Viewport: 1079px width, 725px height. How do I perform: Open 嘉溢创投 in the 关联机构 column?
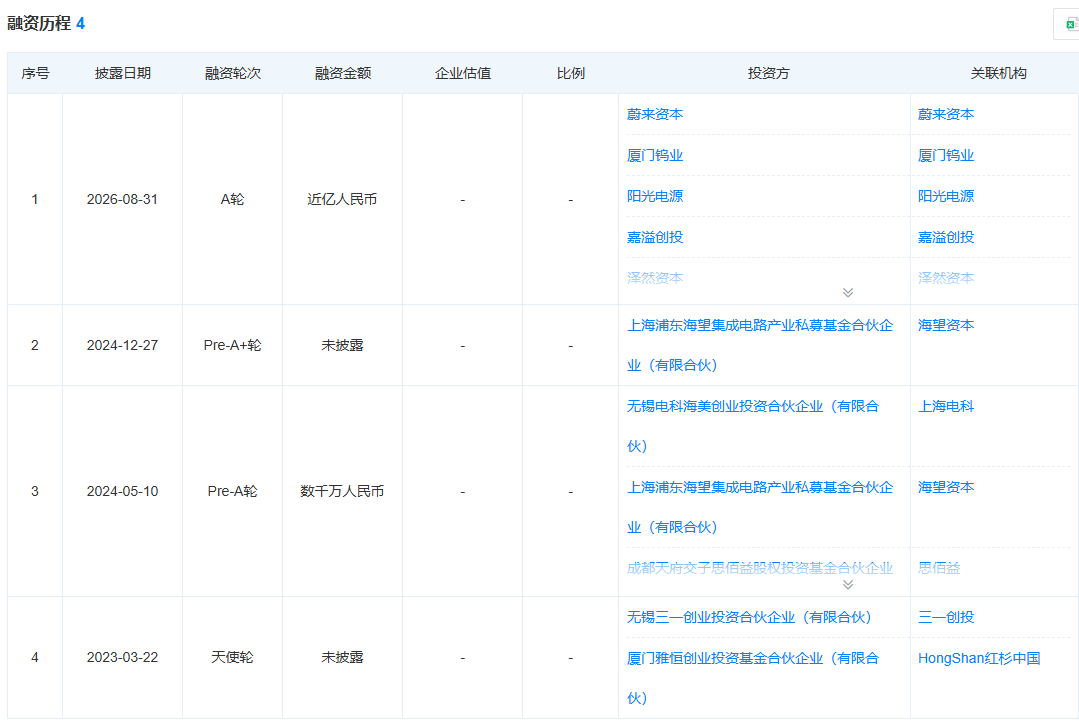946,237
